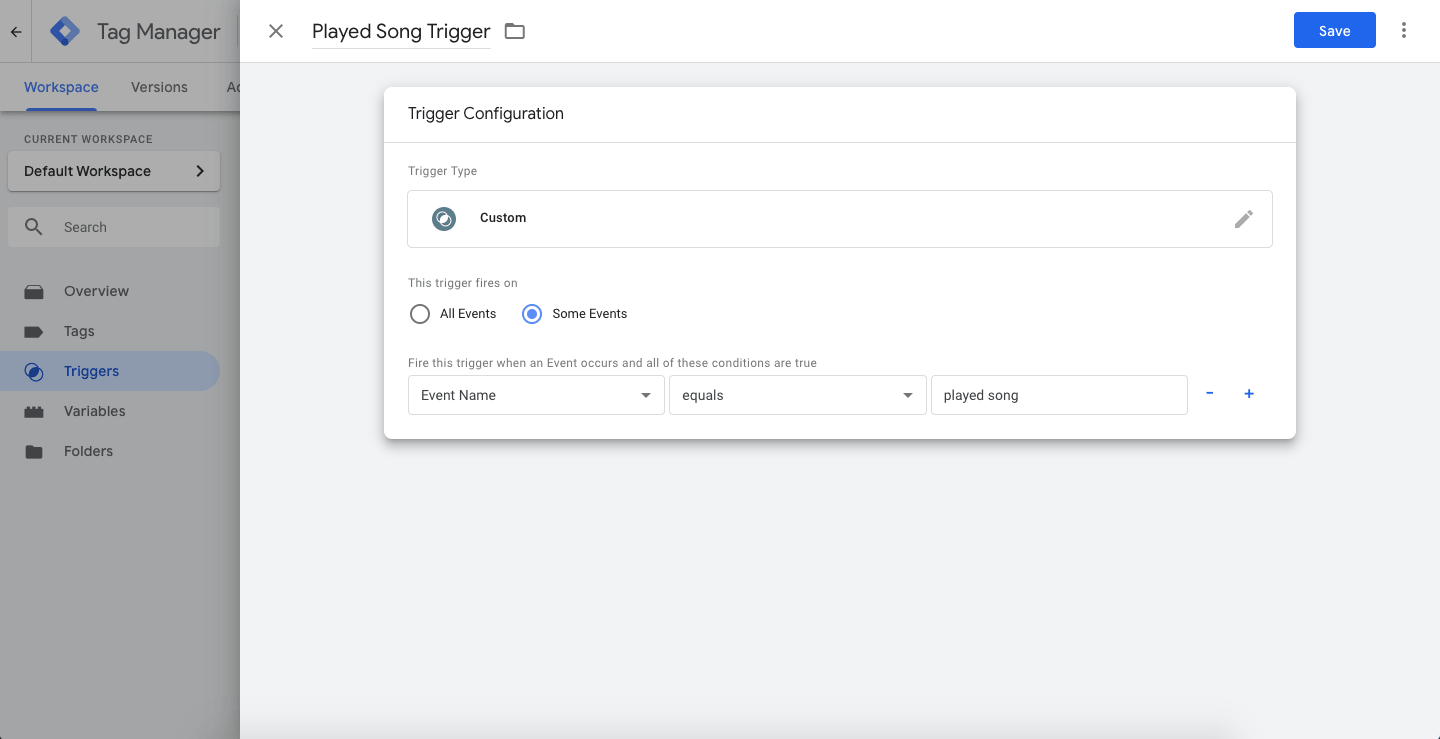This screenshot has width=1440, height=739.
Task: Remove the condition with minus button
Action: [x=1210, y=394]
